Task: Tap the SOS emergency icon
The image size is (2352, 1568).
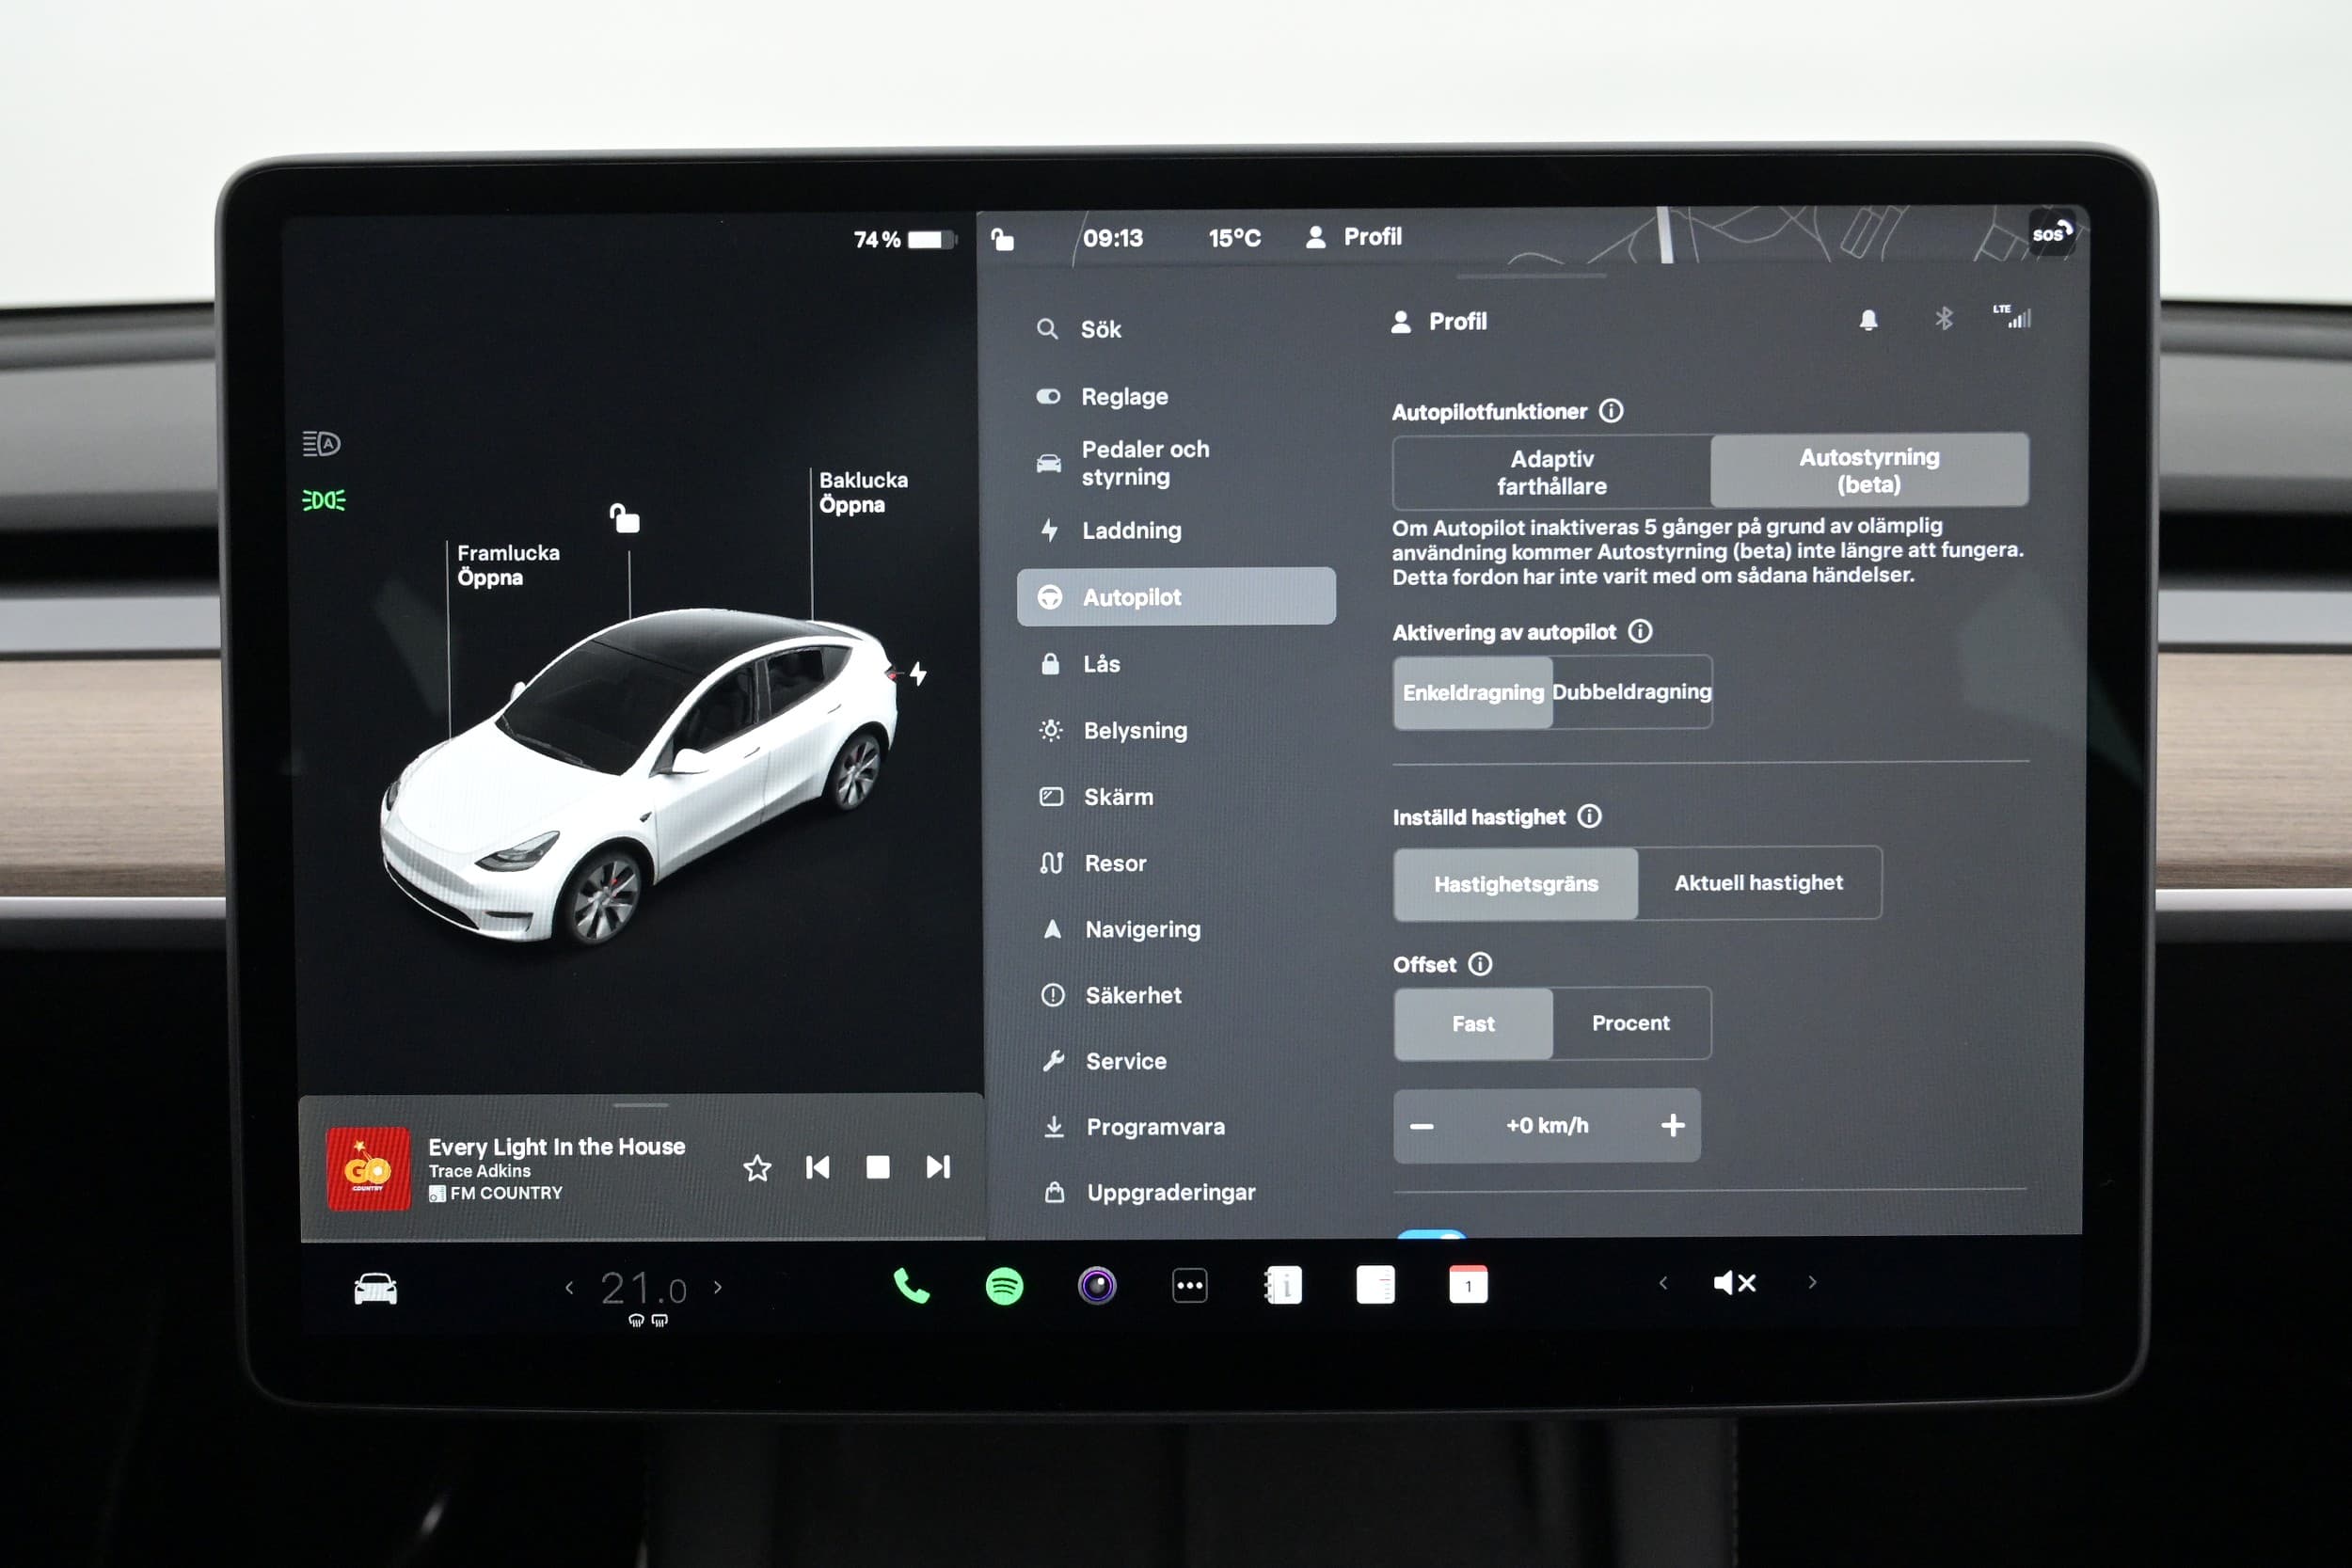Action: 2050,234
